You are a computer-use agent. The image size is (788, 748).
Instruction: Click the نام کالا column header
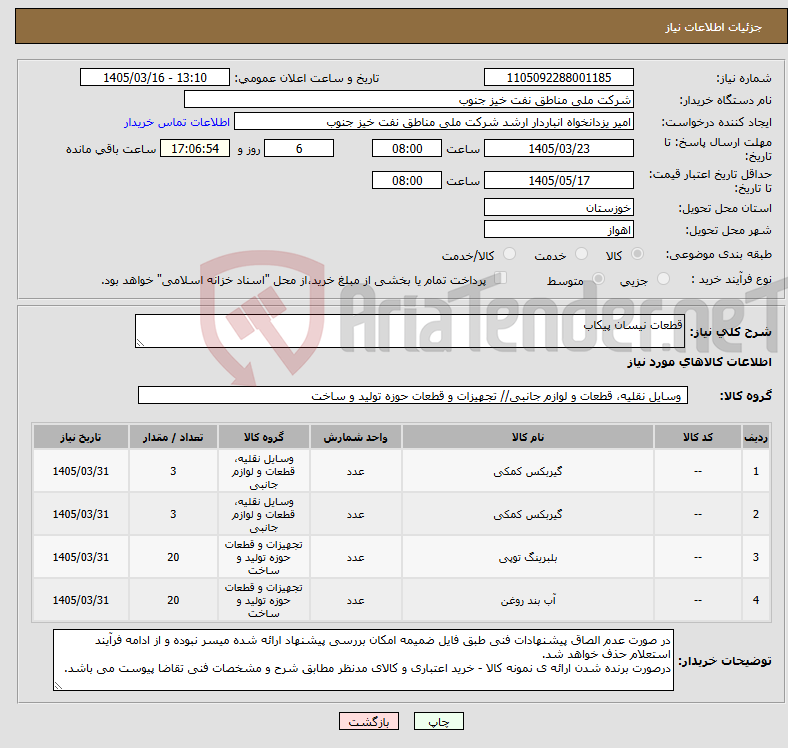click(528, 437)
